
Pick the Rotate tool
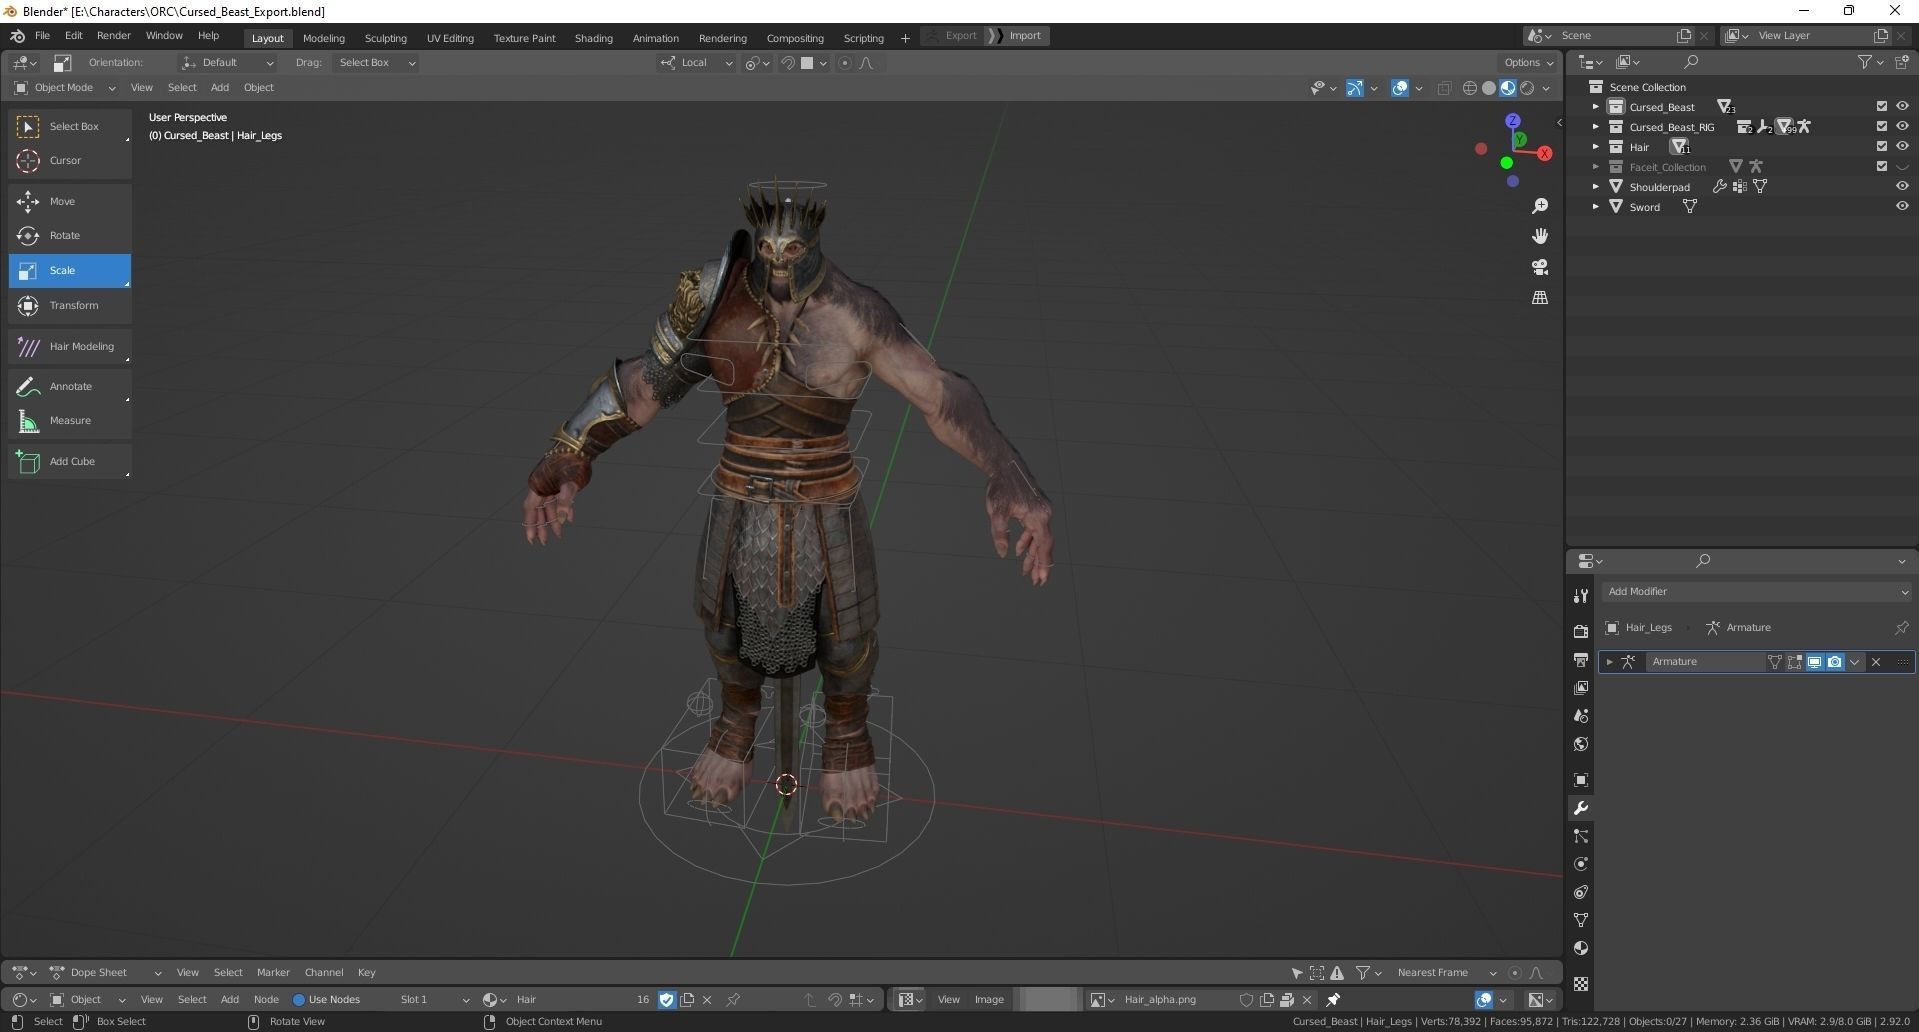point(70,235)
